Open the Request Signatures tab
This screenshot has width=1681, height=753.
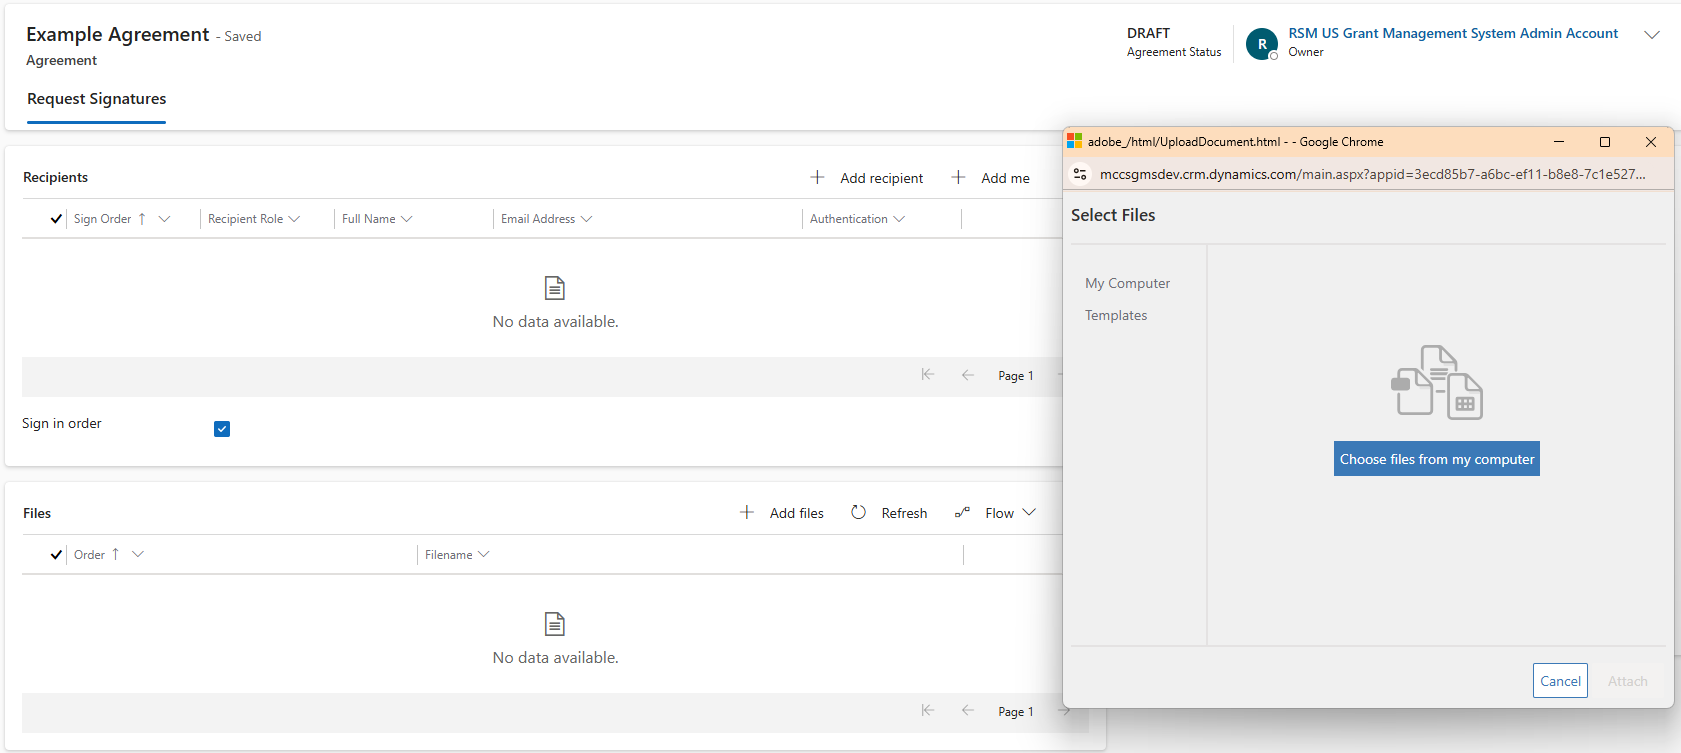[96, 99]
